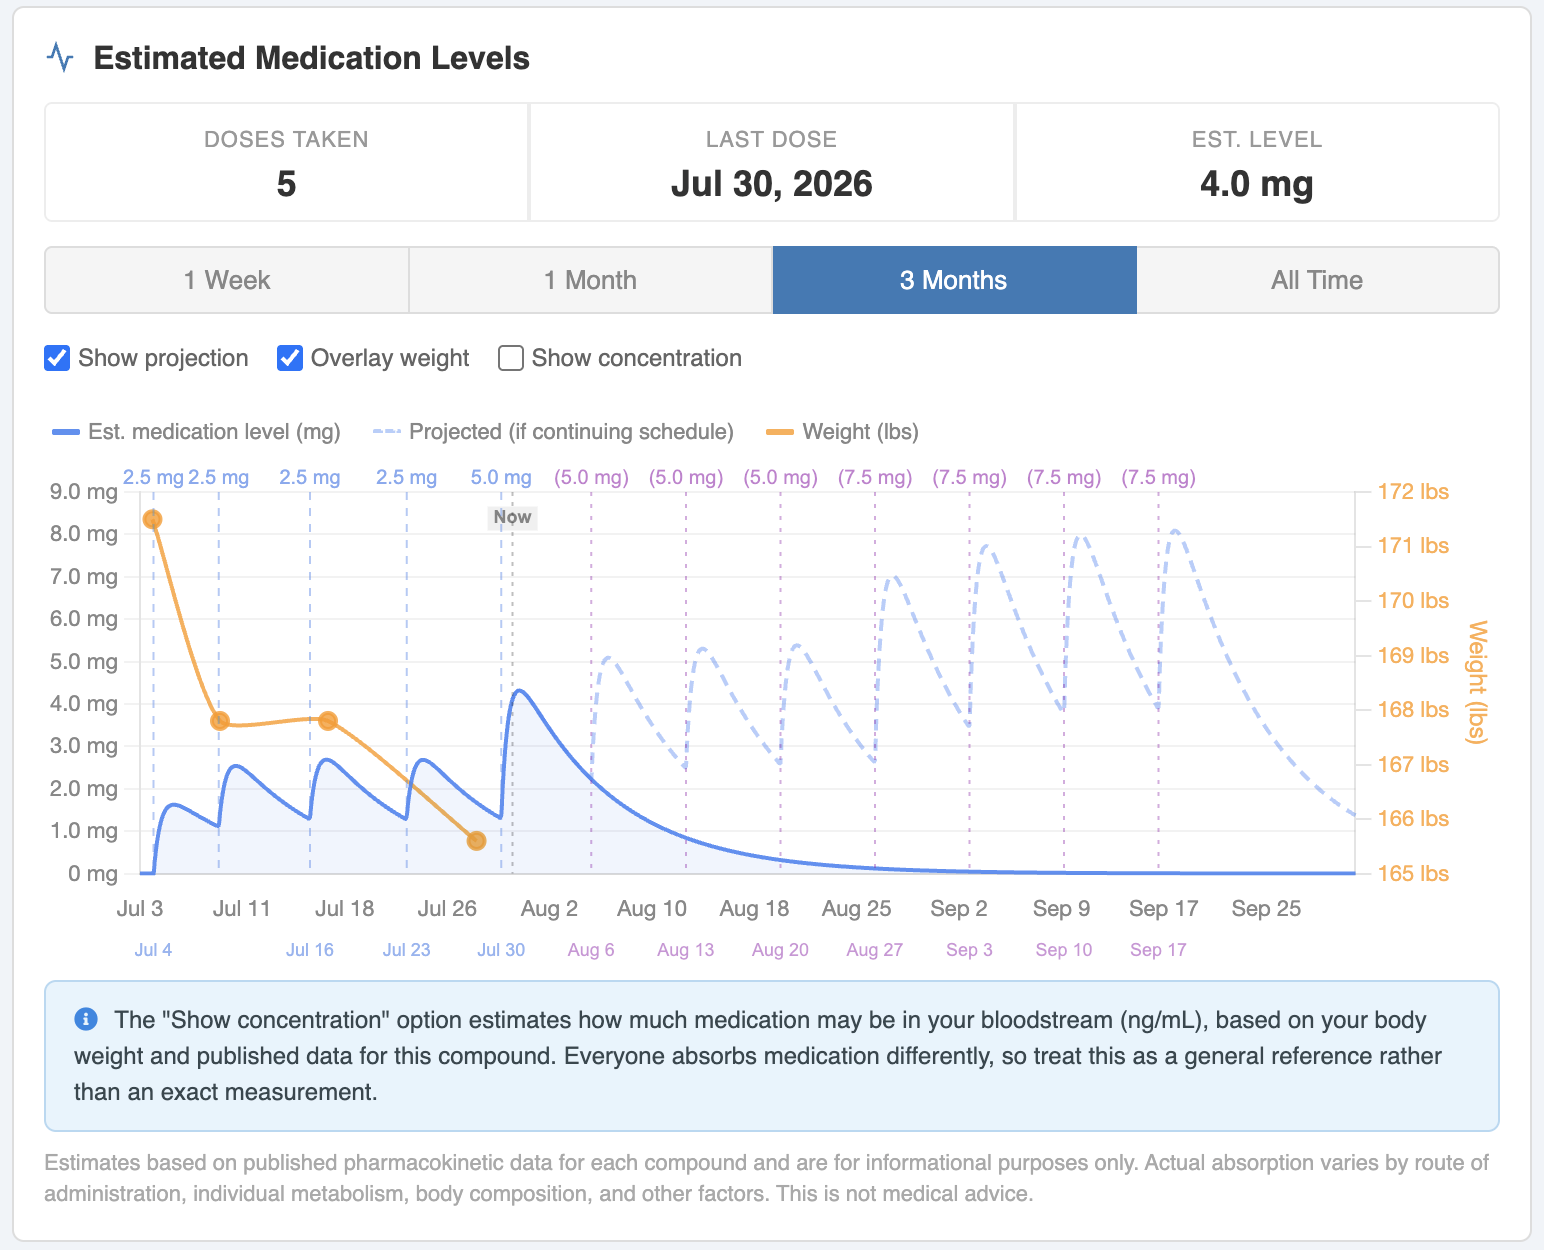Click the Sep 3 projected dose date
1544x1250 pixels.
(969, 950)
